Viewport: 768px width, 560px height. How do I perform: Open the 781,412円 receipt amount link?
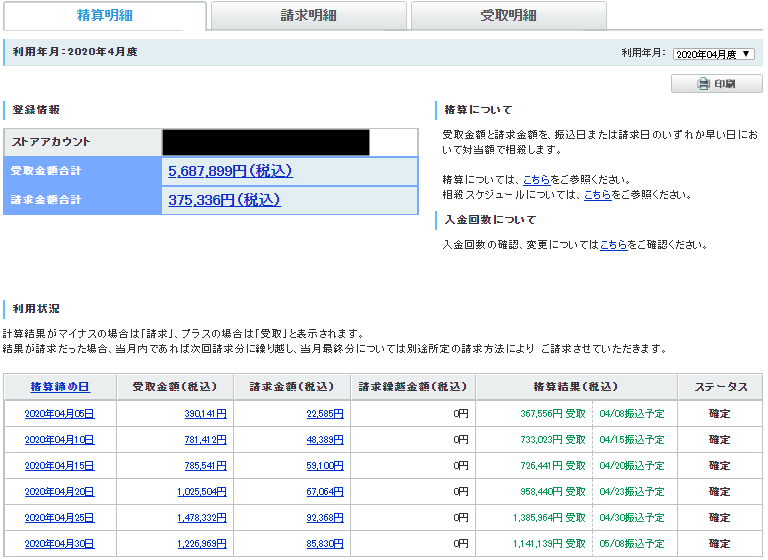tap(205, 440)
